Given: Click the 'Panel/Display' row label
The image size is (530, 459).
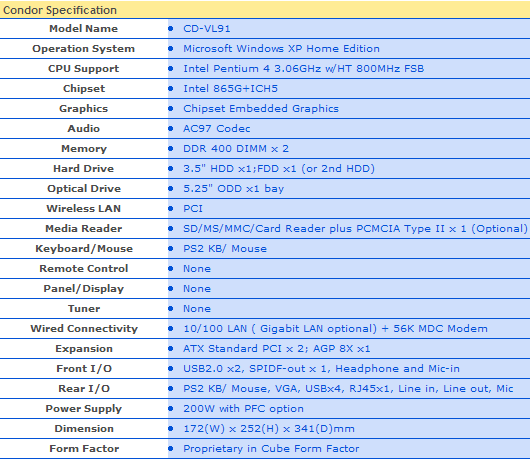Looking at the screenshot, I should (83, 289).
